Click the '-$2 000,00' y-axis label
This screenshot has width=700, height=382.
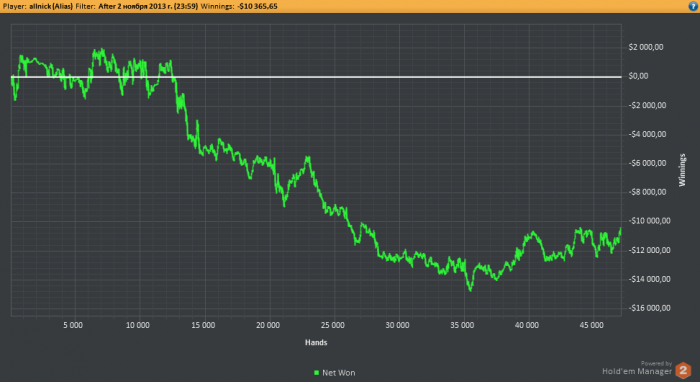[x=647, y=105]
